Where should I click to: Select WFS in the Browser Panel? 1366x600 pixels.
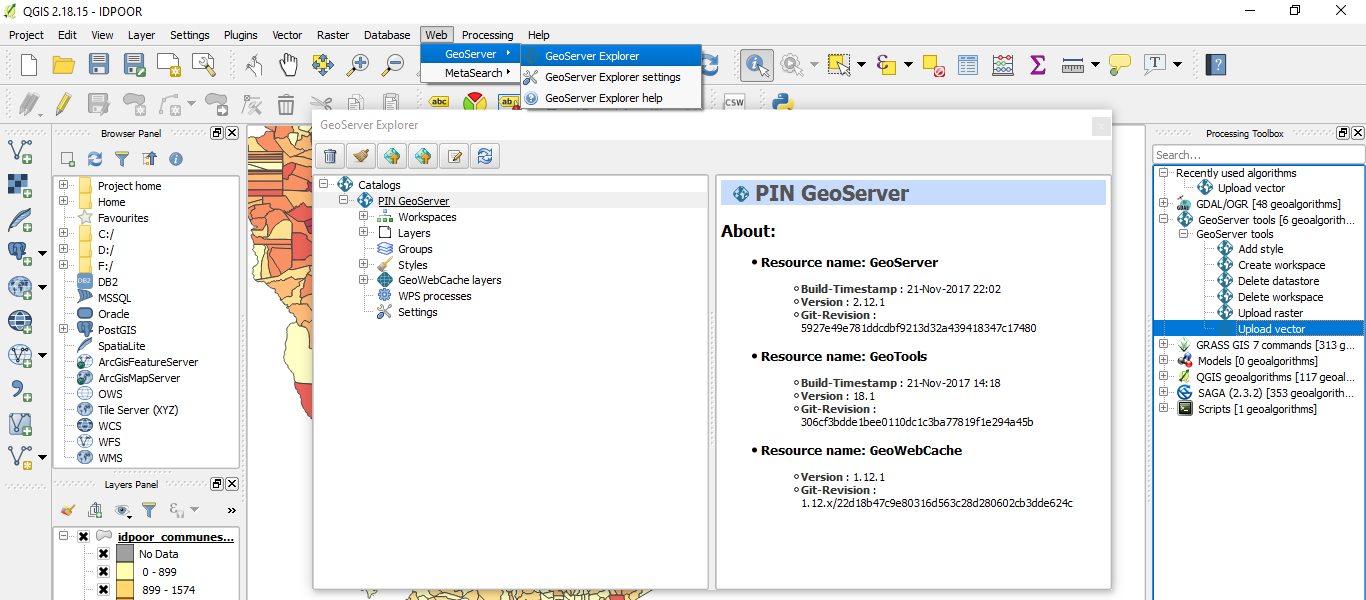coord(109,442)
